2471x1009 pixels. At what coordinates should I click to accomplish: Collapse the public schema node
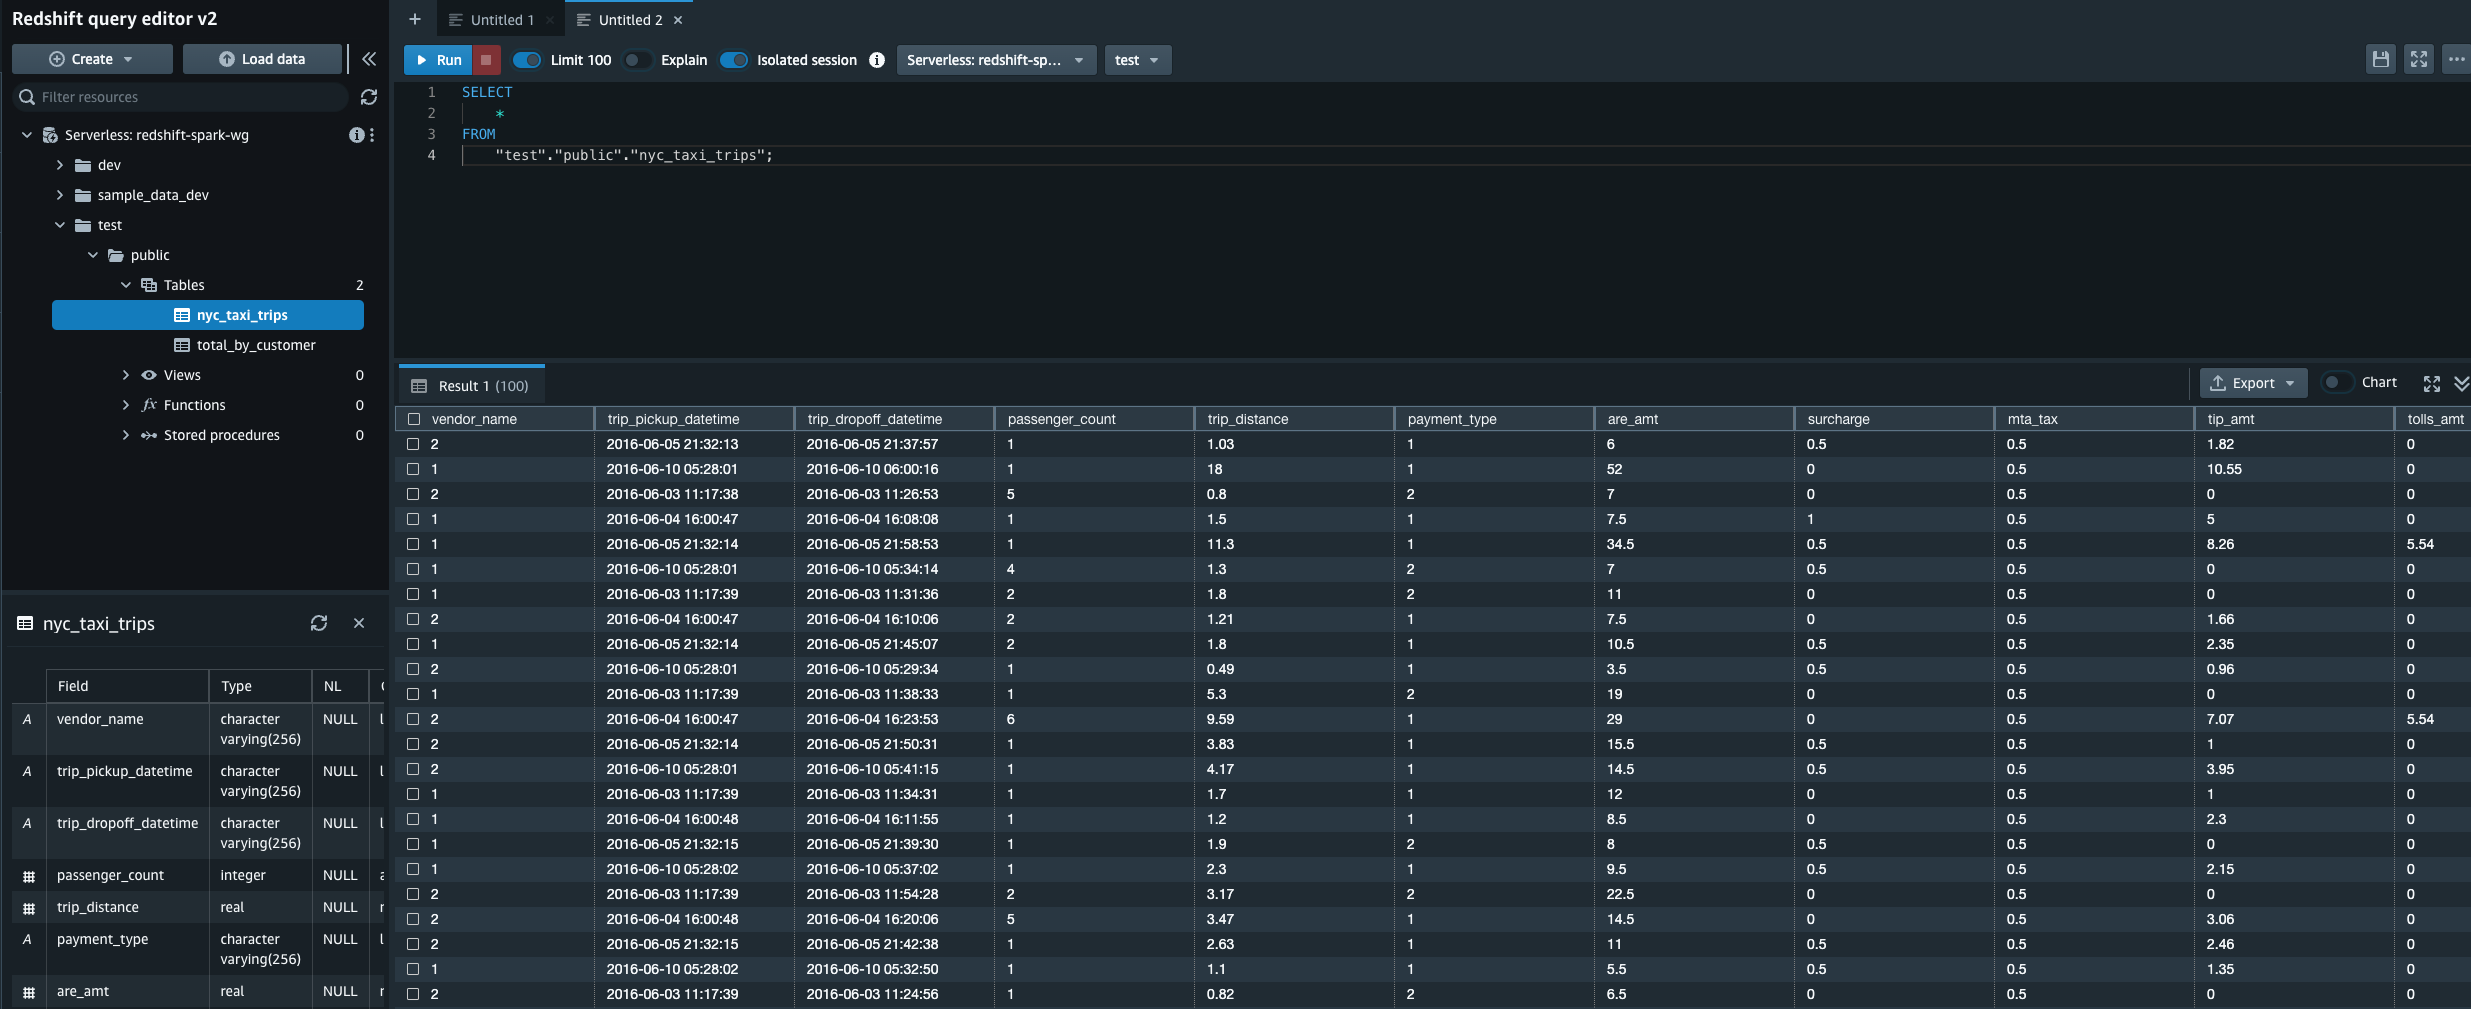click(x=93, y=255)
